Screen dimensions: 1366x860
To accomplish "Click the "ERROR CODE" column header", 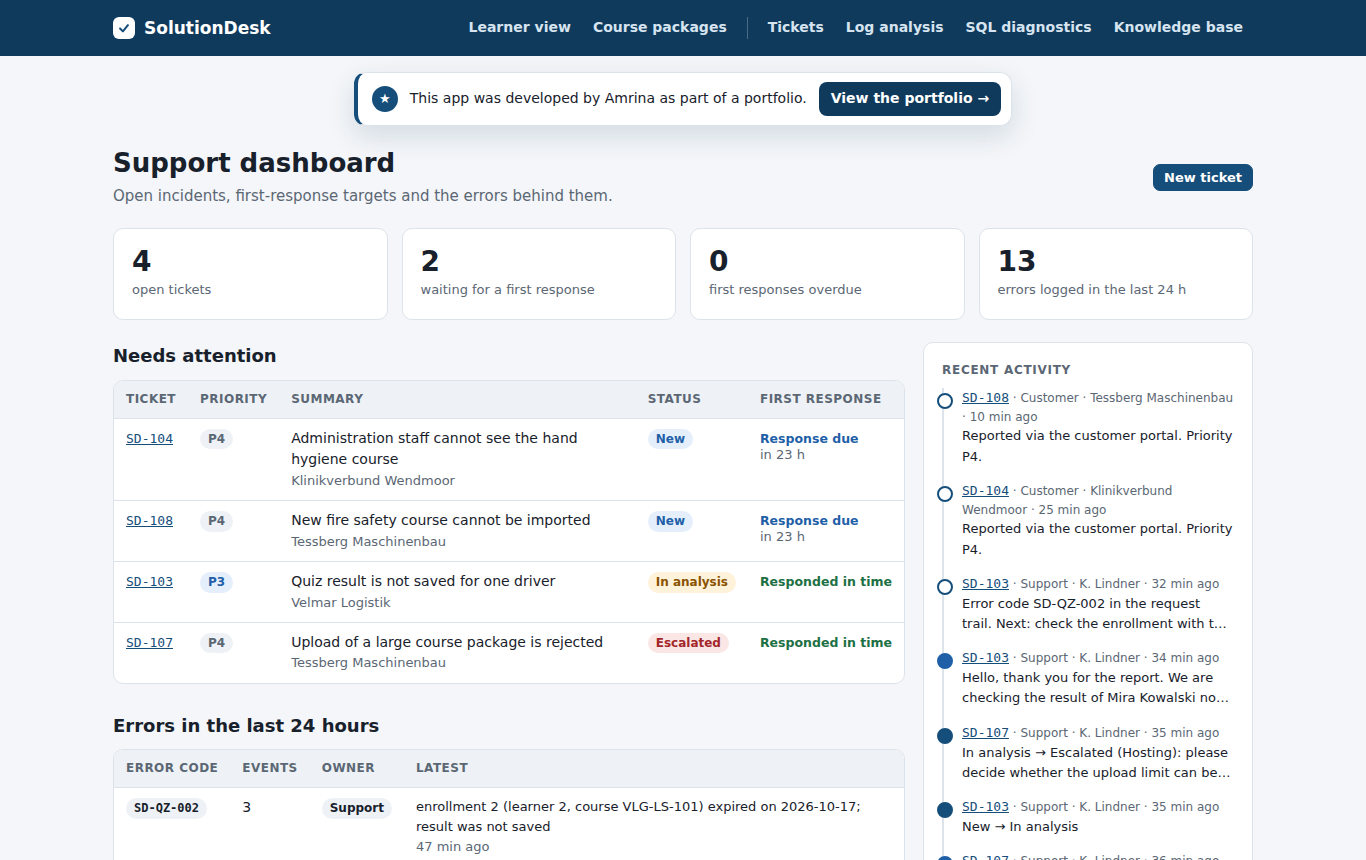I will (x=172, y=768).
